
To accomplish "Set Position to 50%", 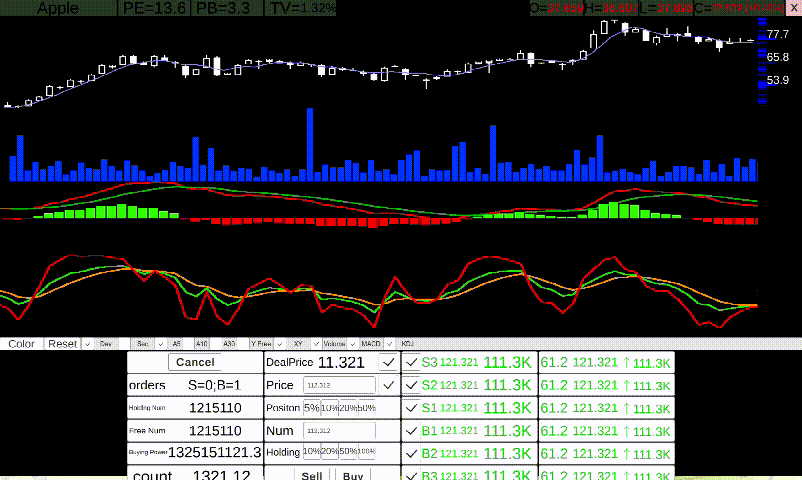I will (367, 408).
